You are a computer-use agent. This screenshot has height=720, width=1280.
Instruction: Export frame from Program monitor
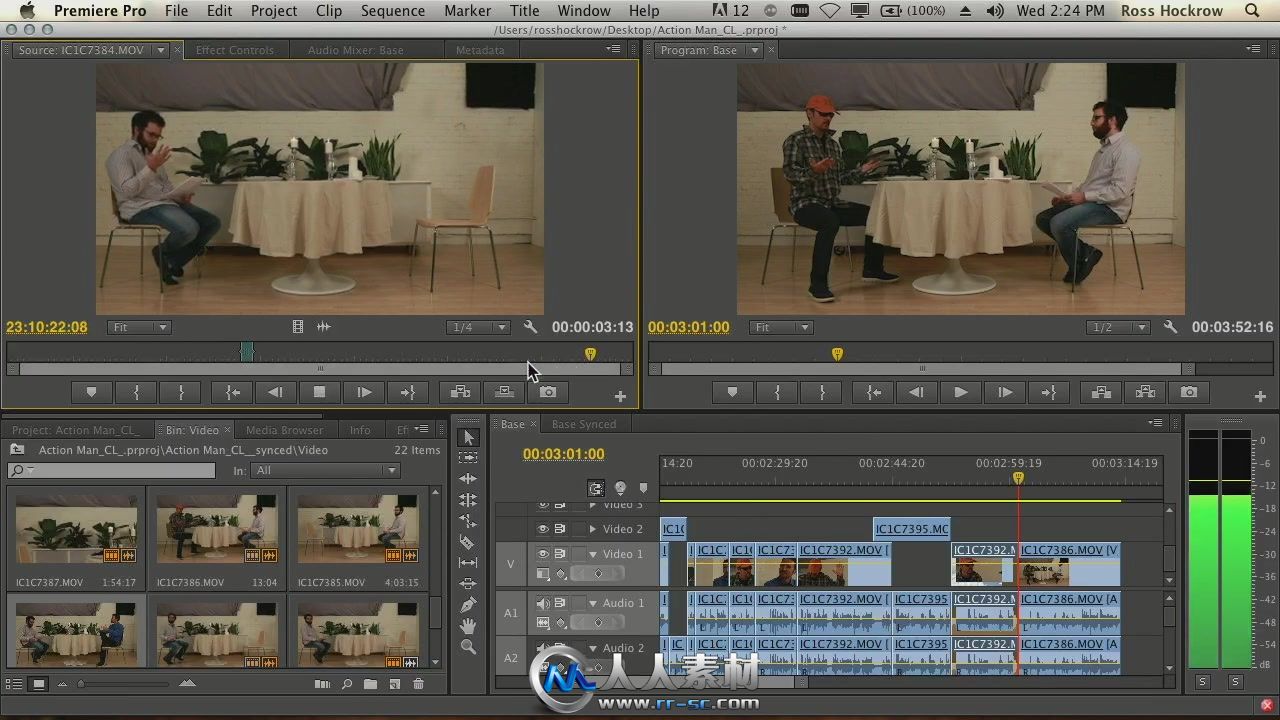tap(1189, 393)
